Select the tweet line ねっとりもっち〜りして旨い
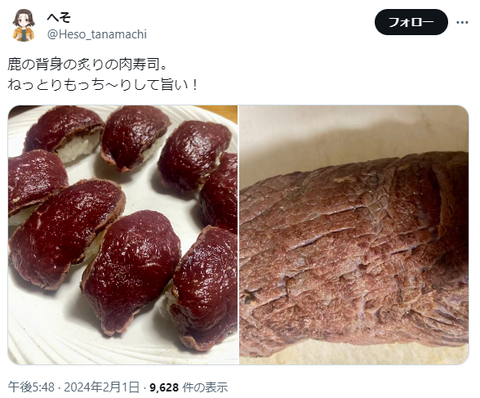This screenshot has width=480, height=398. pyautogui.click(x=103, y=85)
